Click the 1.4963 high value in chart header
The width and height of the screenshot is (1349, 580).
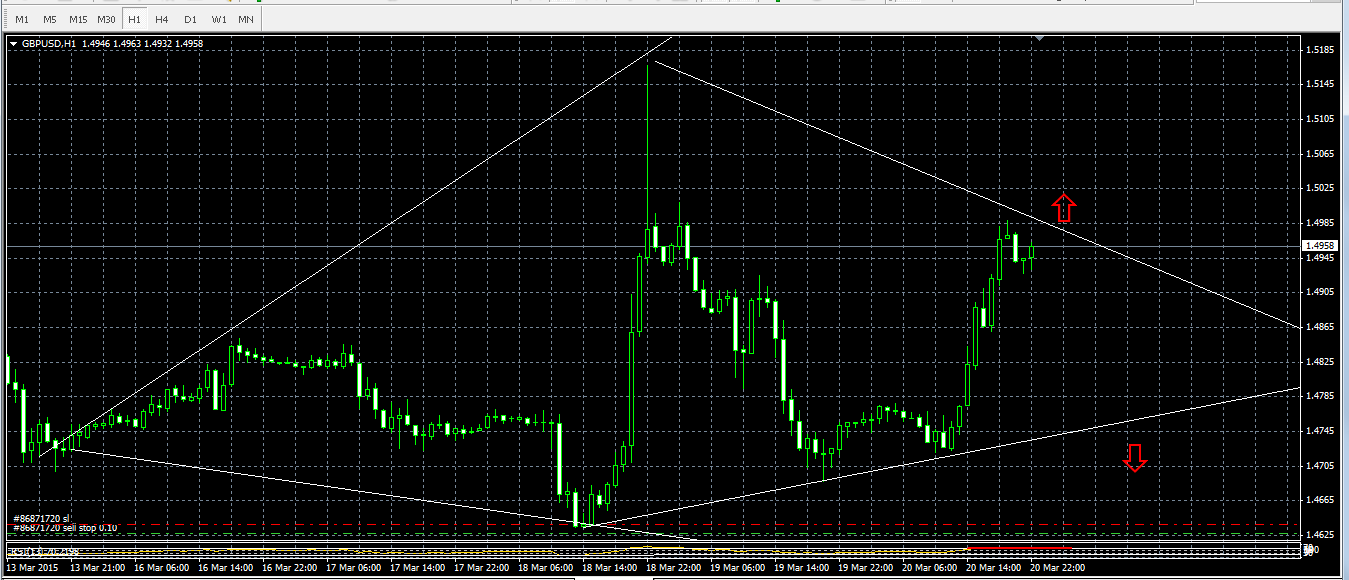click(x=129, y=44)
